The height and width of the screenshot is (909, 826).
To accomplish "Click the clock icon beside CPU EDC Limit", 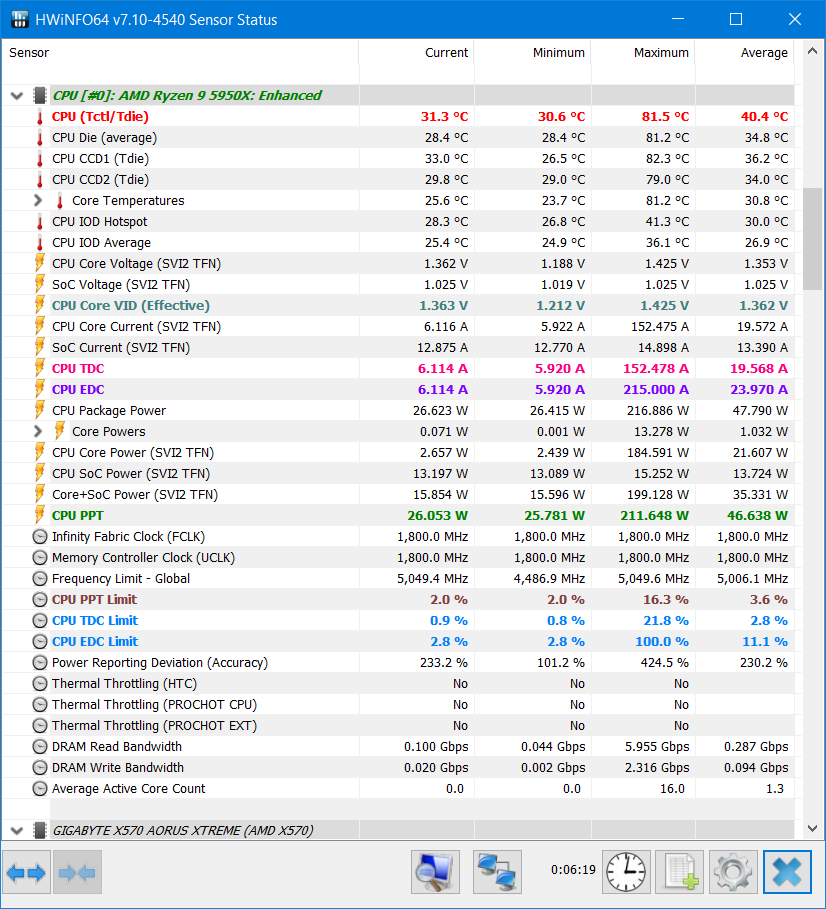I will coord(39,642).
